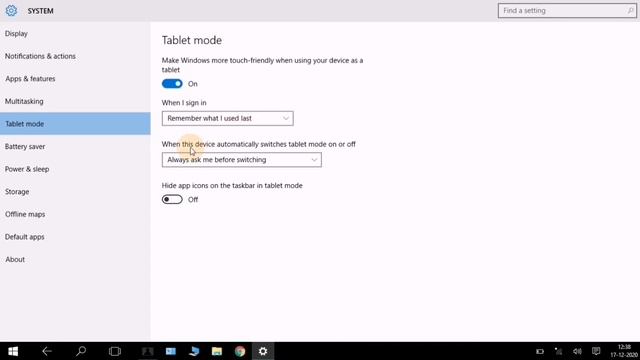
Task: Click the volume speaker icon
Action: click(x=577, y=351)
